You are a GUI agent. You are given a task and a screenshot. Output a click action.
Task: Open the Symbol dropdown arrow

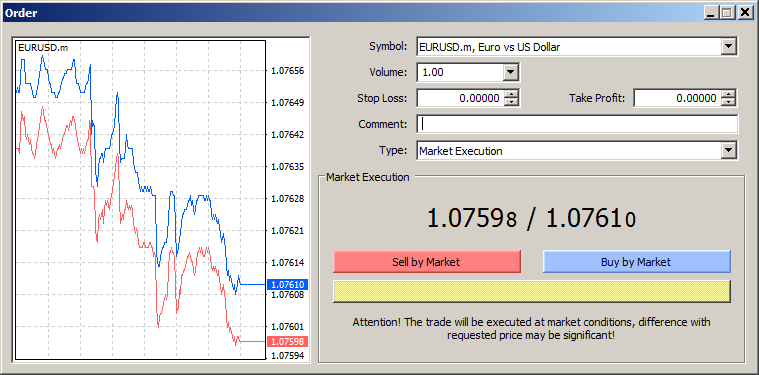[728, 47]
